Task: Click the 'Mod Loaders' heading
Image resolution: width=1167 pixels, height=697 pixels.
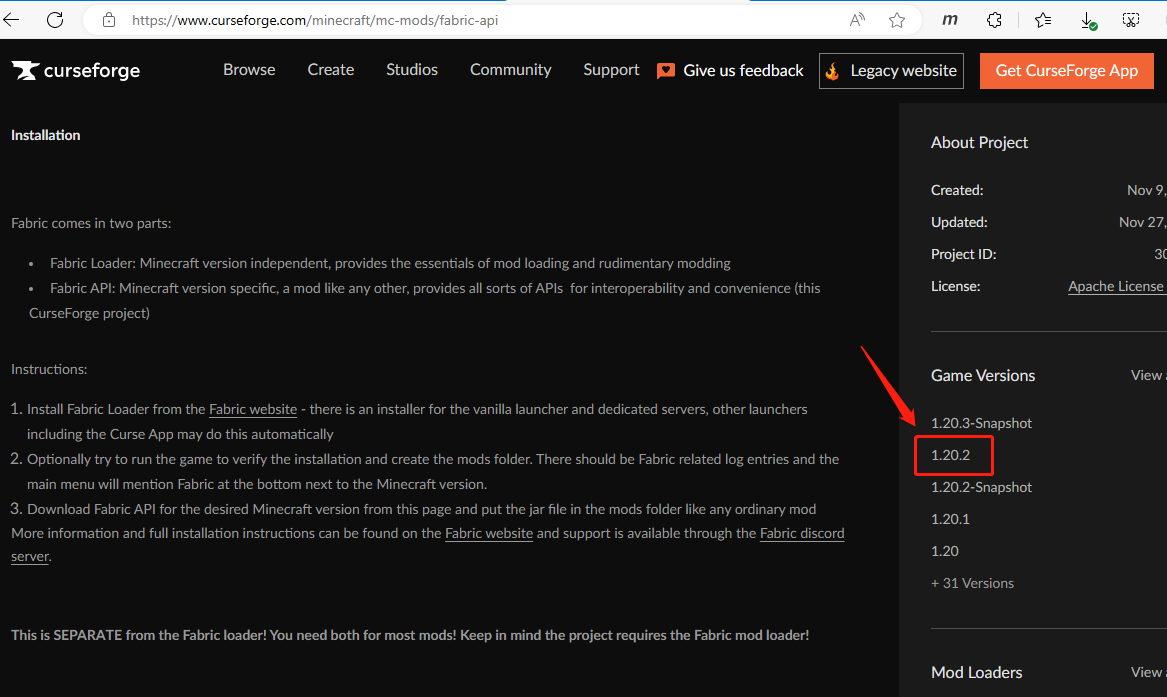Action: coord(976,672)
